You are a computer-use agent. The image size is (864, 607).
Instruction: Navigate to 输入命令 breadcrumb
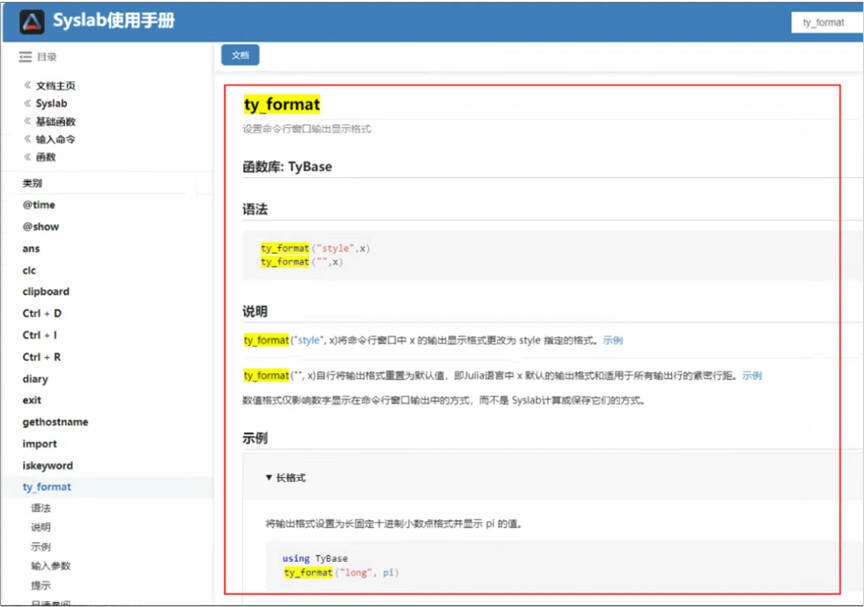56,139
